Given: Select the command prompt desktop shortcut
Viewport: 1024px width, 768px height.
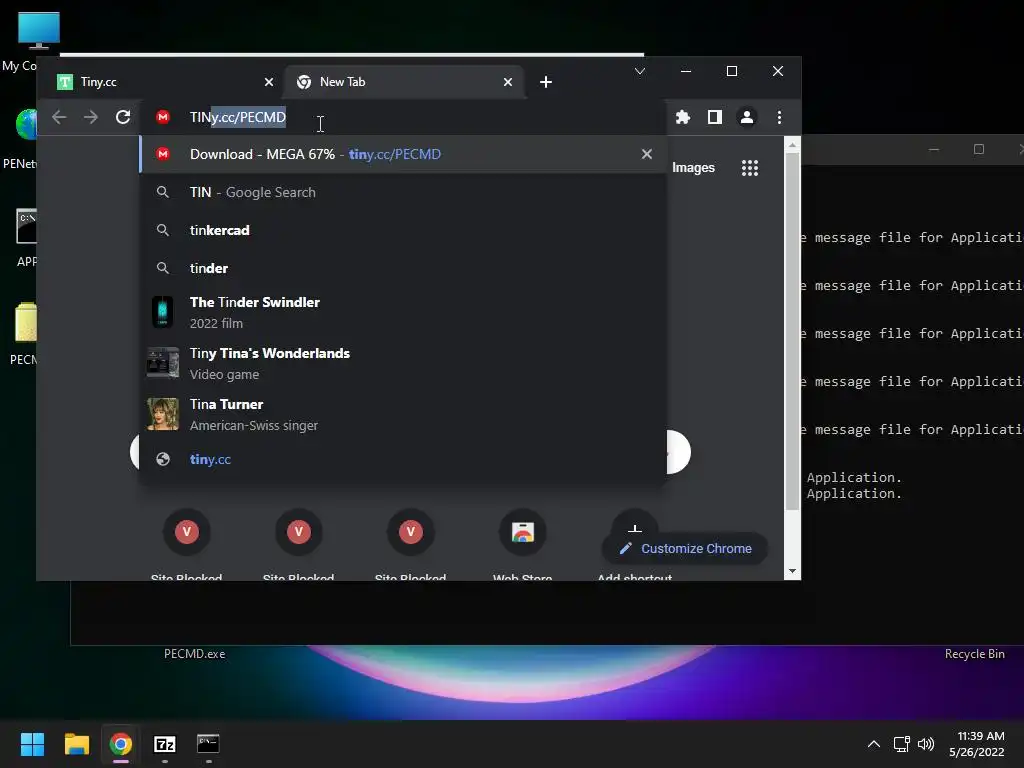Looking at the screenshot, I should [26, 226].
